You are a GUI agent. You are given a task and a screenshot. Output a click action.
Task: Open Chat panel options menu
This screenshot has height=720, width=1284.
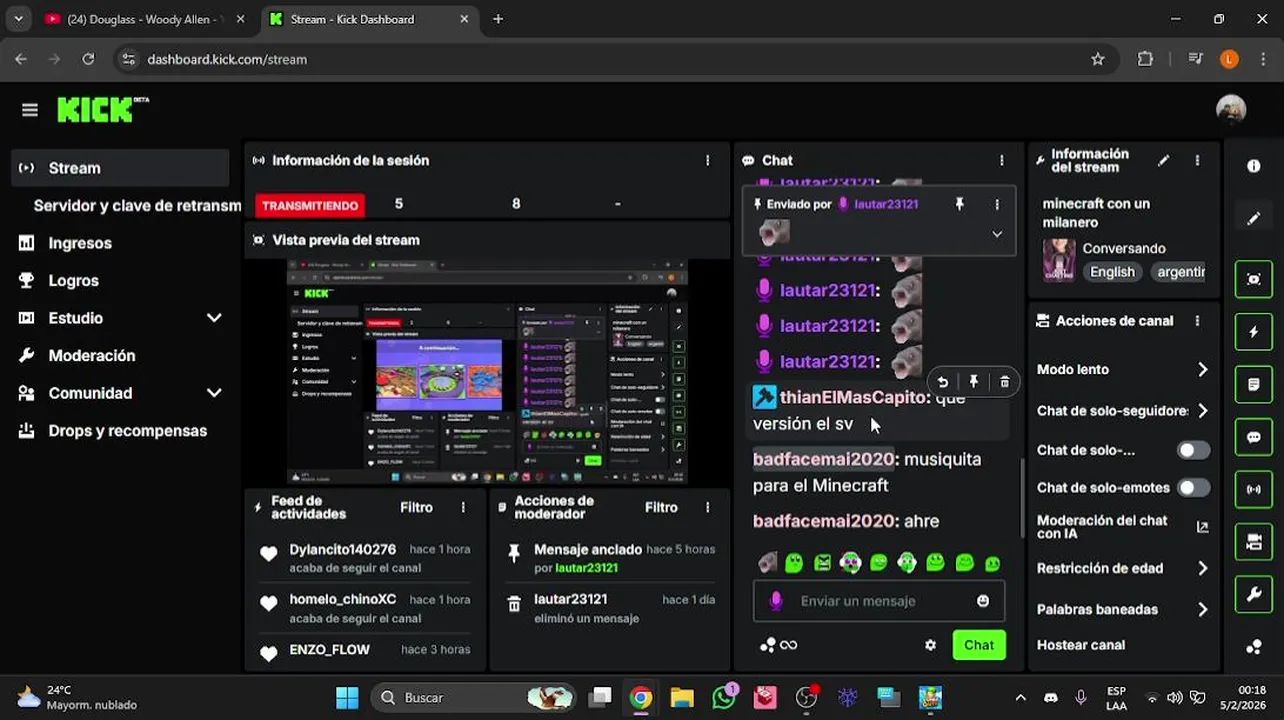click(1001, 160)
